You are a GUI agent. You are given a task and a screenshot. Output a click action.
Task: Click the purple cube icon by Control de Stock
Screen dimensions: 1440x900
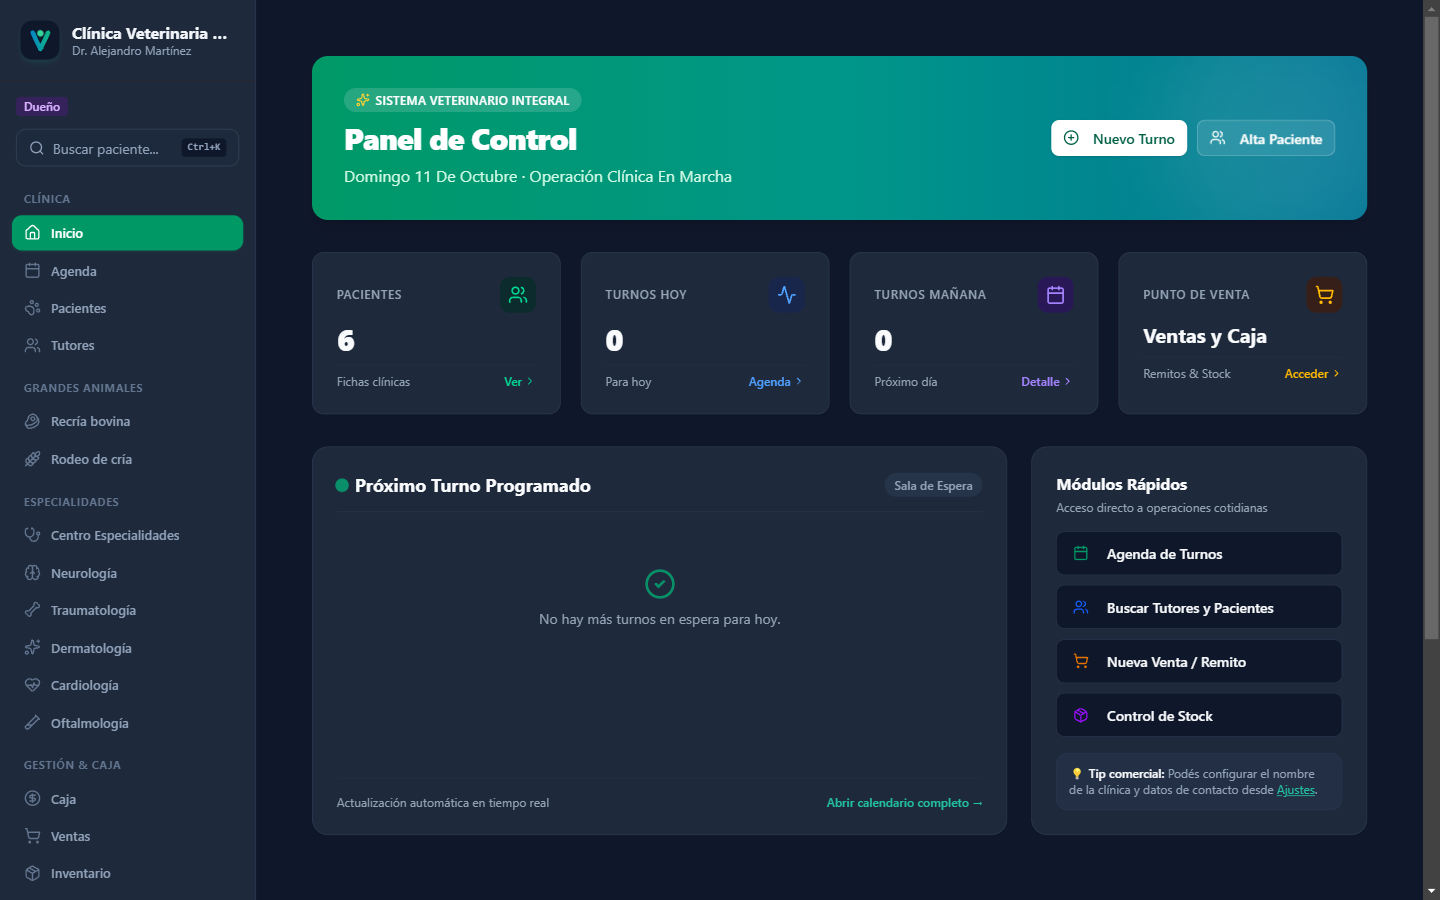point(1081,716)
